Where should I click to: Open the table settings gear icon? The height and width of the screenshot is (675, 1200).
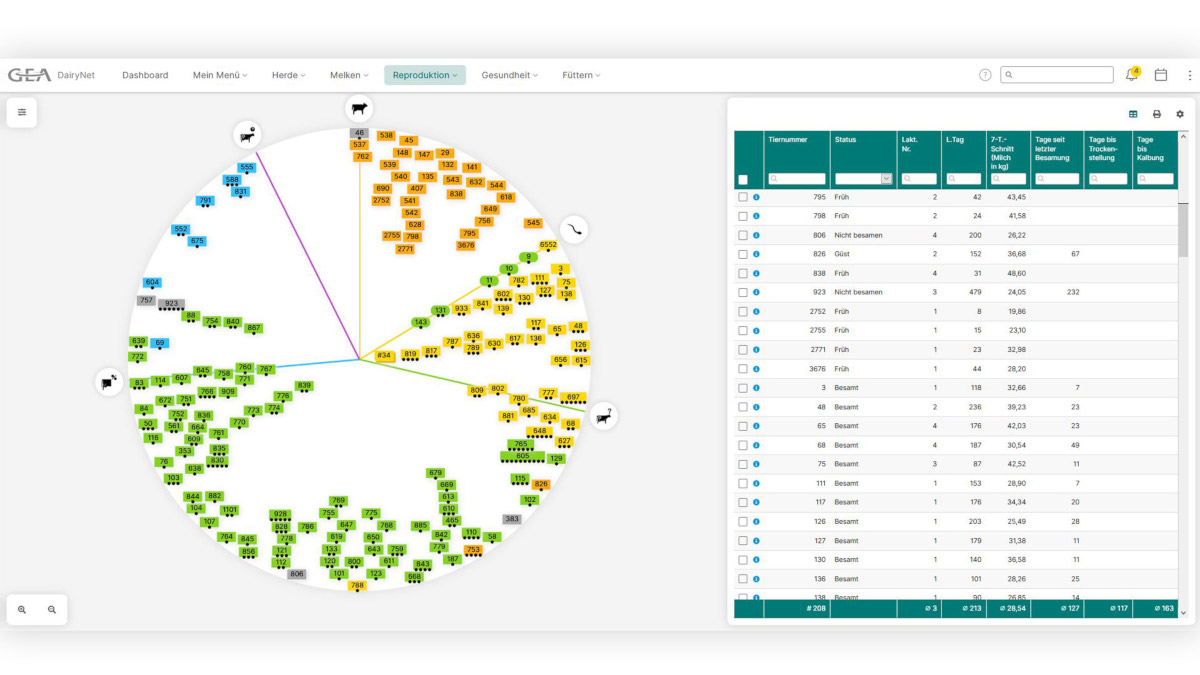point(1180,114)
